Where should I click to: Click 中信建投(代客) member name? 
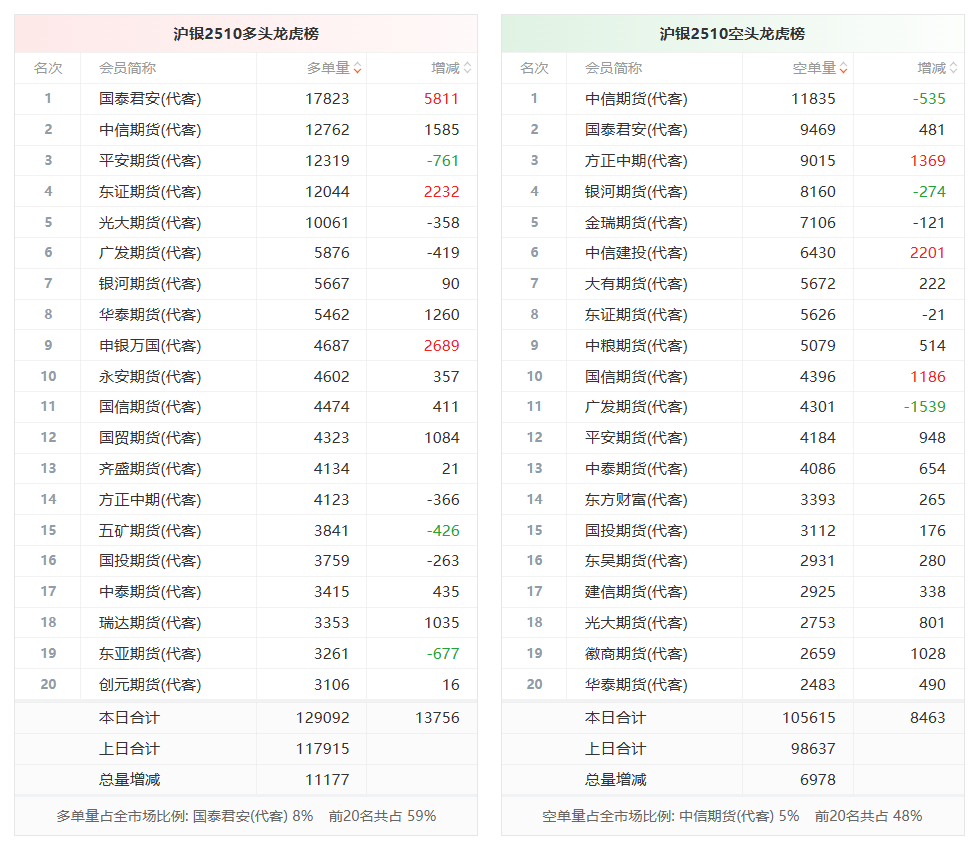click(x=637, y=253)
